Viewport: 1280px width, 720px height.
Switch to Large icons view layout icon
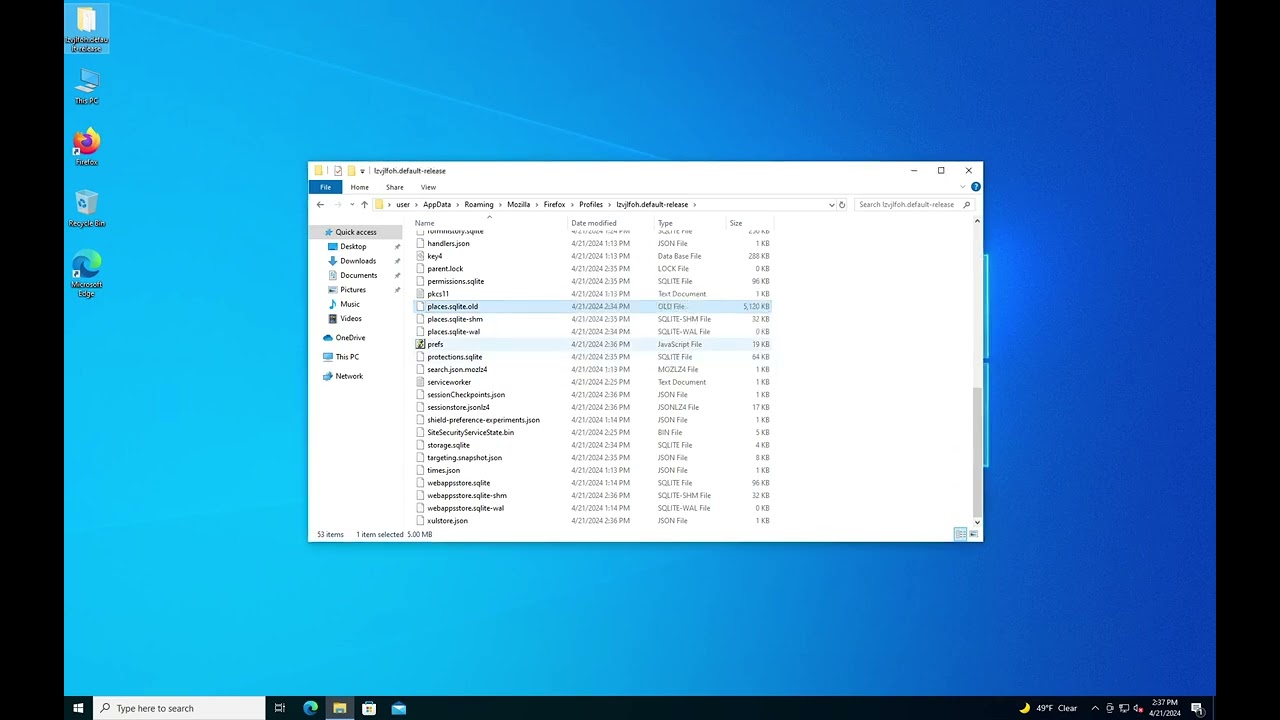(x=973, y=534)
